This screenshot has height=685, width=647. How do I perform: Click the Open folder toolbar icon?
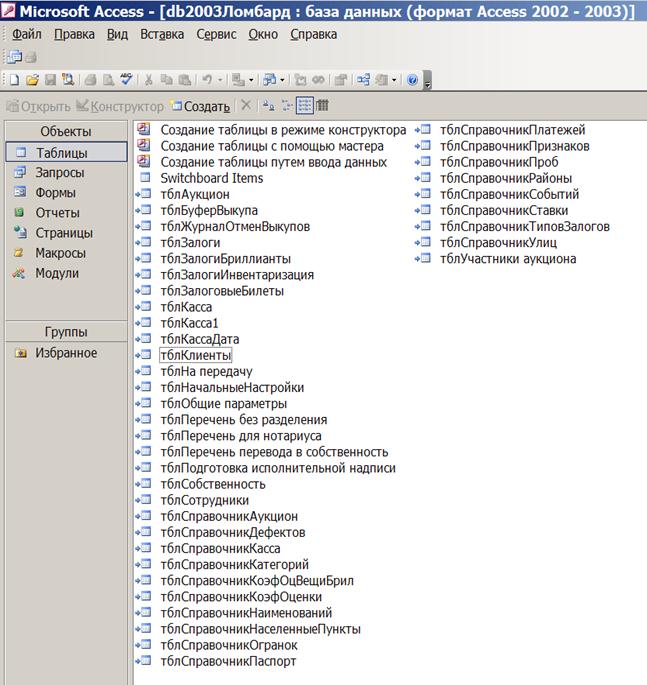point(32,80)
